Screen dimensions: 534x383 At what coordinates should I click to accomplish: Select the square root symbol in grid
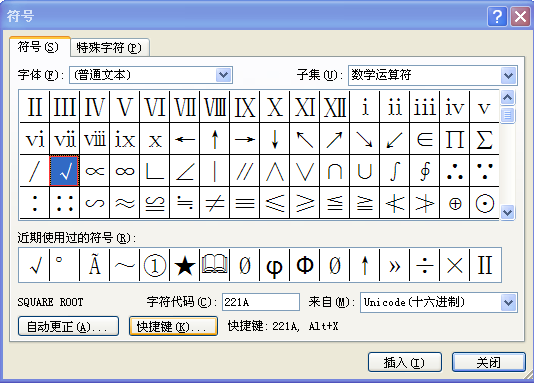[64, 171]
